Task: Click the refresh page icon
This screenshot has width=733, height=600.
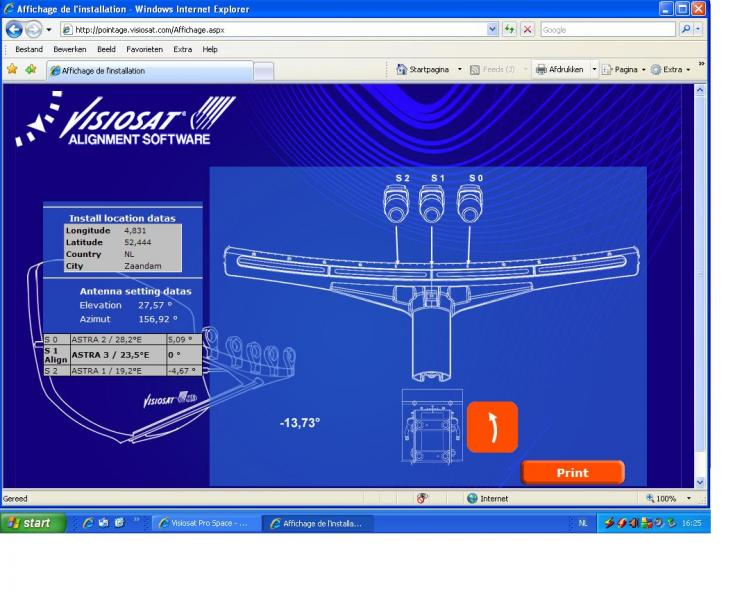Action: [x=510, y=30]
